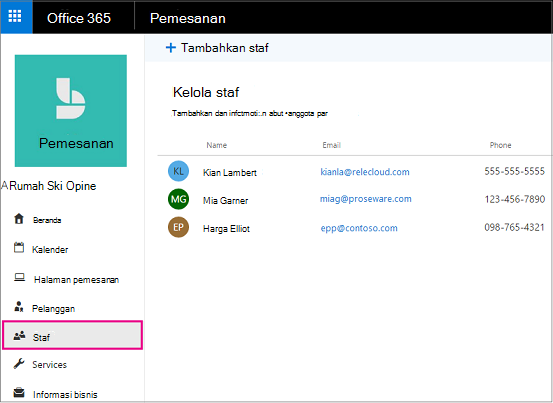The width and height of the screenshot is (553, 403).
Task: Click the MG avatar for Mia Garner
Action: (x=178, y=199)
